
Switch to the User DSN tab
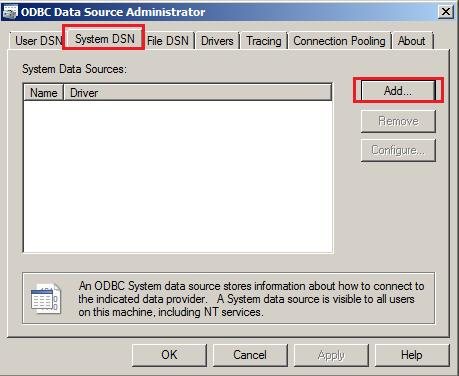pyautogui.click(x=38, y=41)
